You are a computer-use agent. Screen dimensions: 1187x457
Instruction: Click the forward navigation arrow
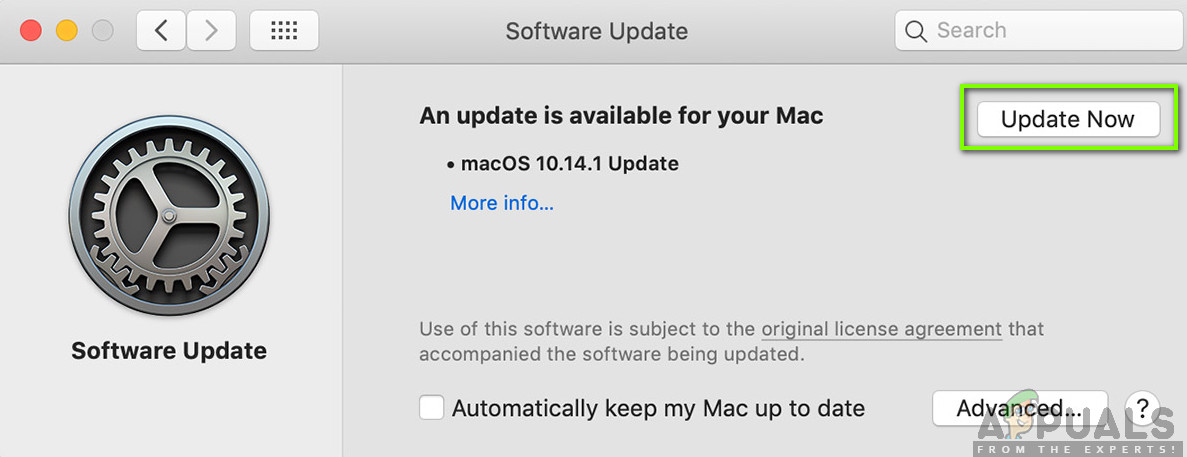(210, 31)
